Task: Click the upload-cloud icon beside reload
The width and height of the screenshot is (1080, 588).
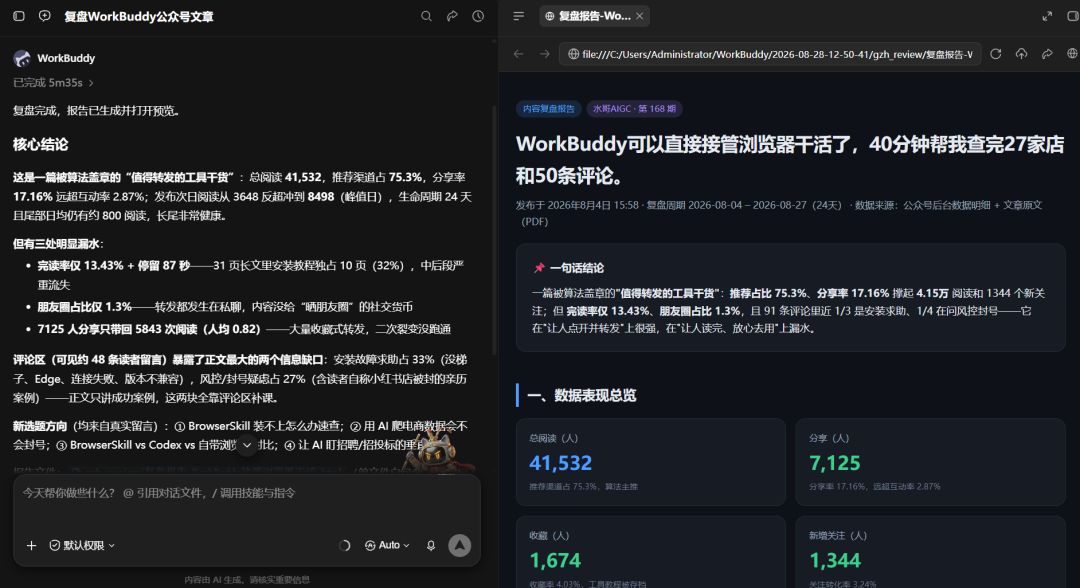Action: point(1021,54)
